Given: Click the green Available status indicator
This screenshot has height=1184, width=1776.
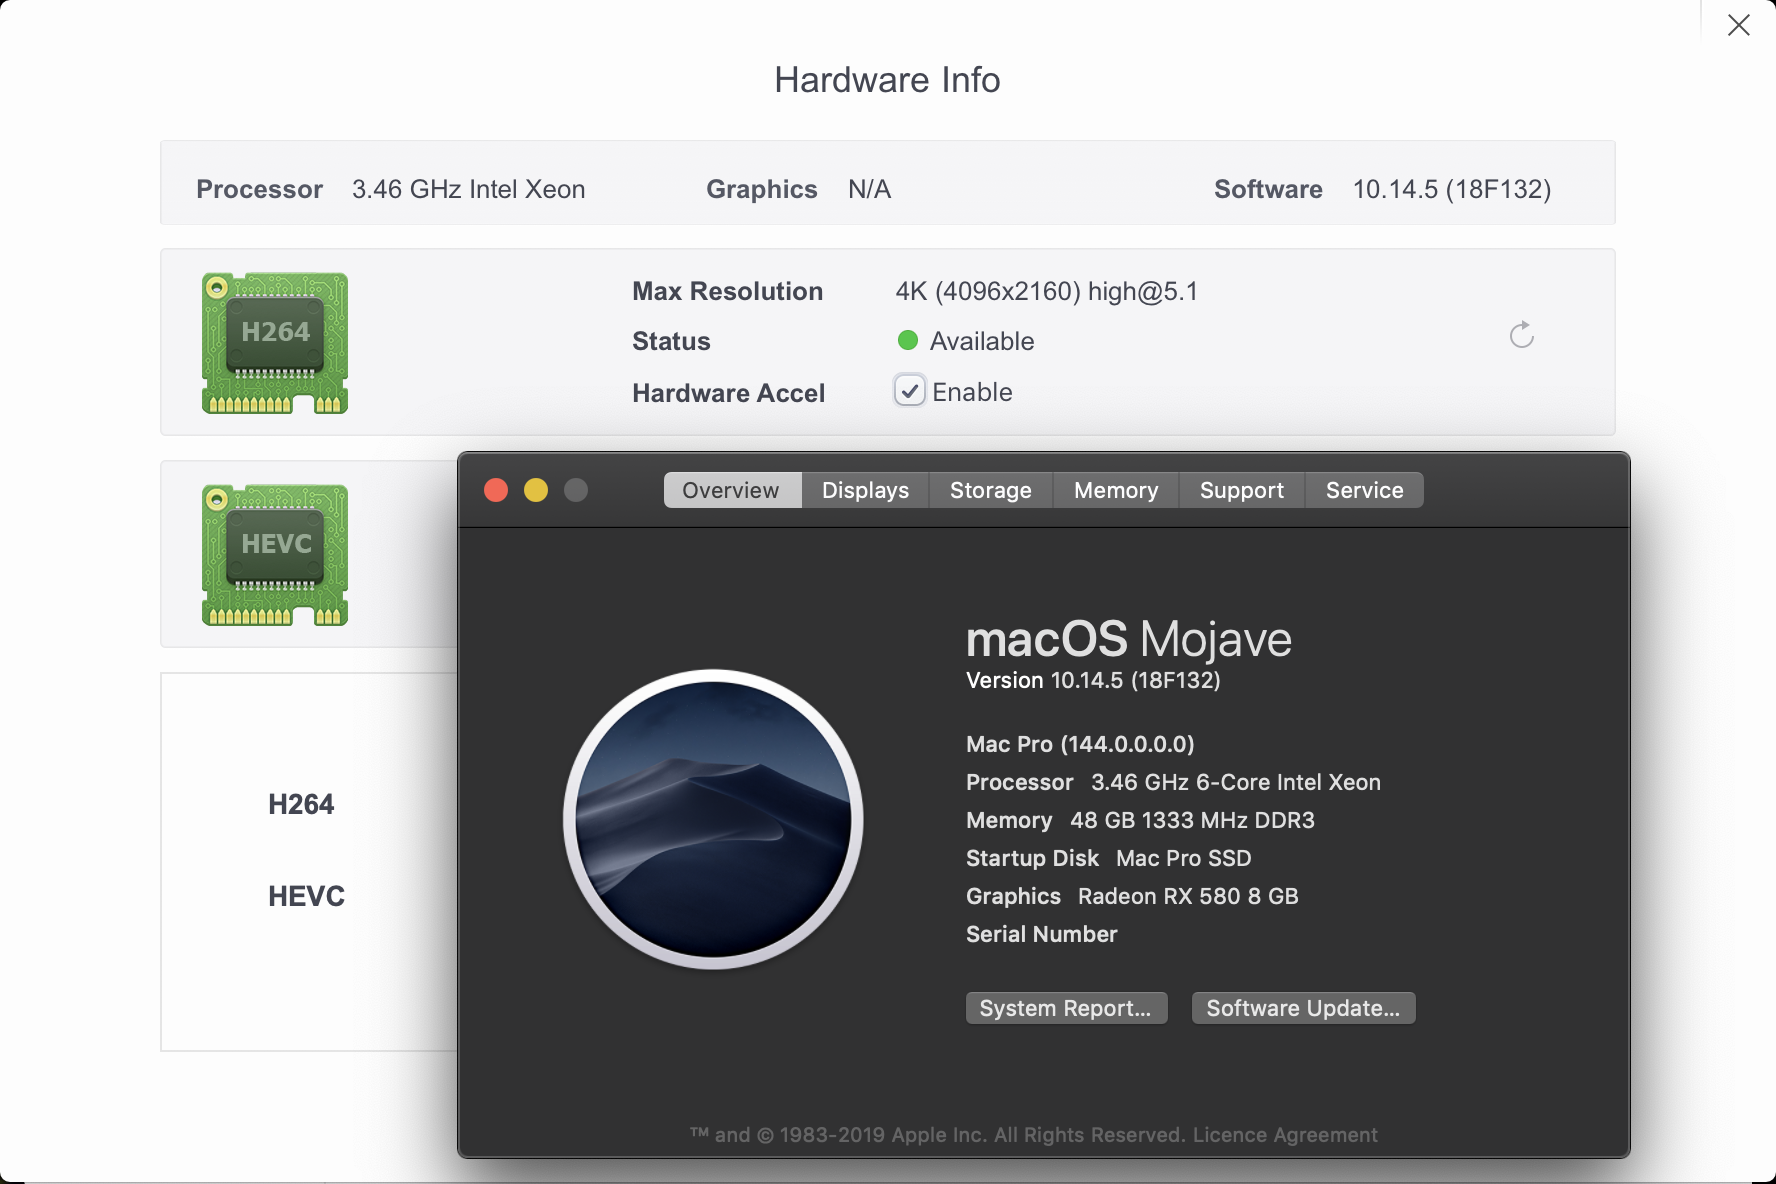Looking at the screenshot, I should click(x=908, y=340).
